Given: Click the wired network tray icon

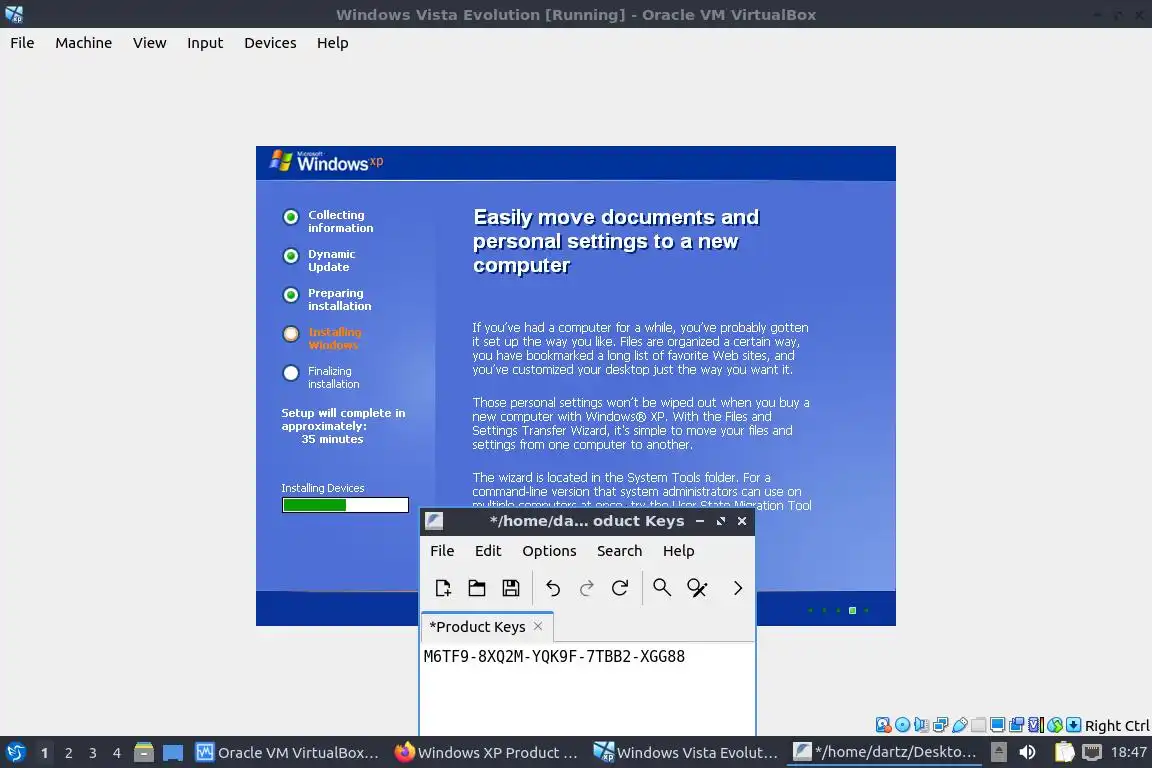Looking at the screenshot, I should coord(1092,752).
